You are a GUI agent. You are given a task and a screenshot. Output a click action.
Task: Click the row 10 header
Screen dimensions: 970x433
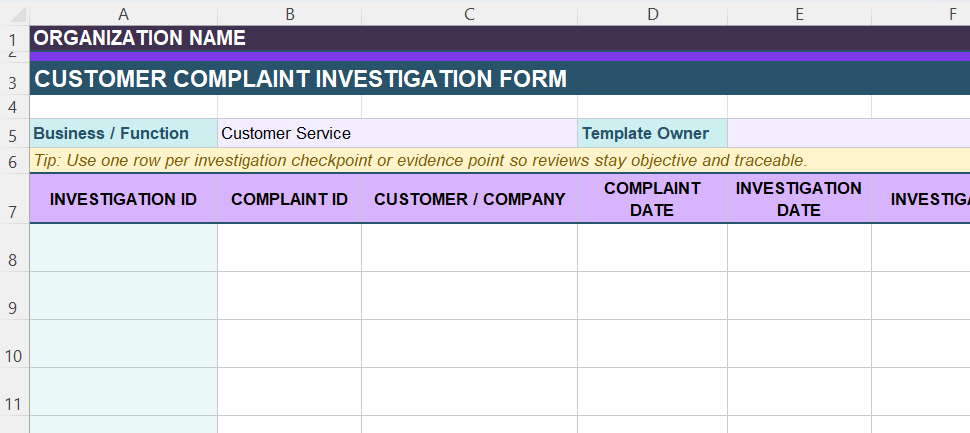[14, 356]
